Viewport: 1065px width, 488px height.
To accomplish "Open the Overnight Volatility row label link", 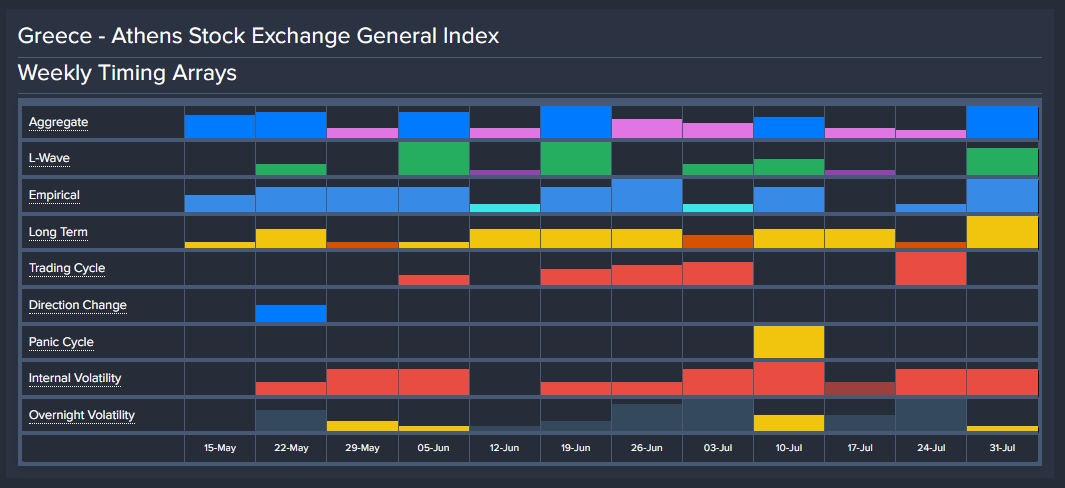I will [82, 415].
